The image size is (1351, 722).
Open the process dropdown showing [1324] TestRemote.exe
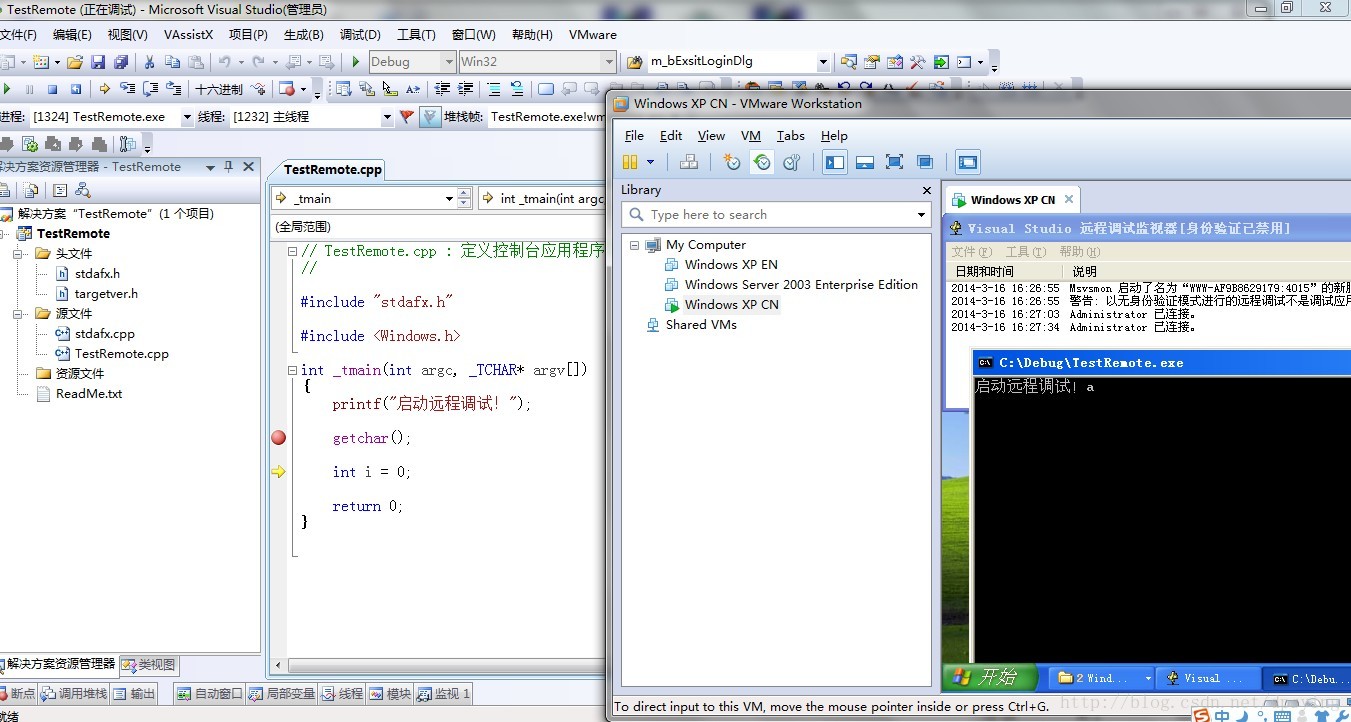(x=187, y=117)
